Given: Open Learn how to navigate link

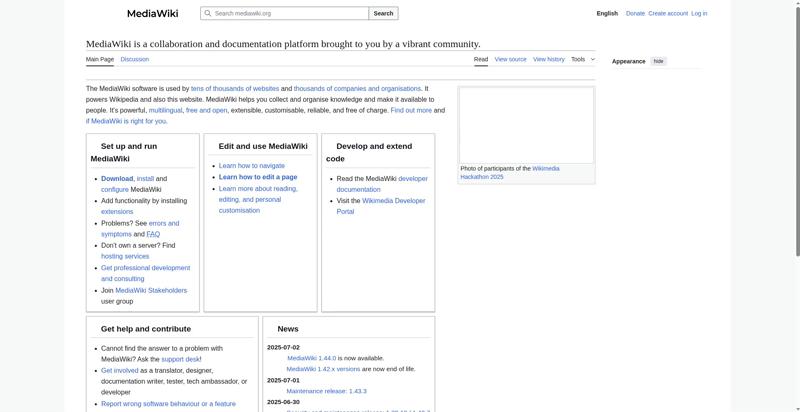Looking at the screenshot, I should pos(252,166).
